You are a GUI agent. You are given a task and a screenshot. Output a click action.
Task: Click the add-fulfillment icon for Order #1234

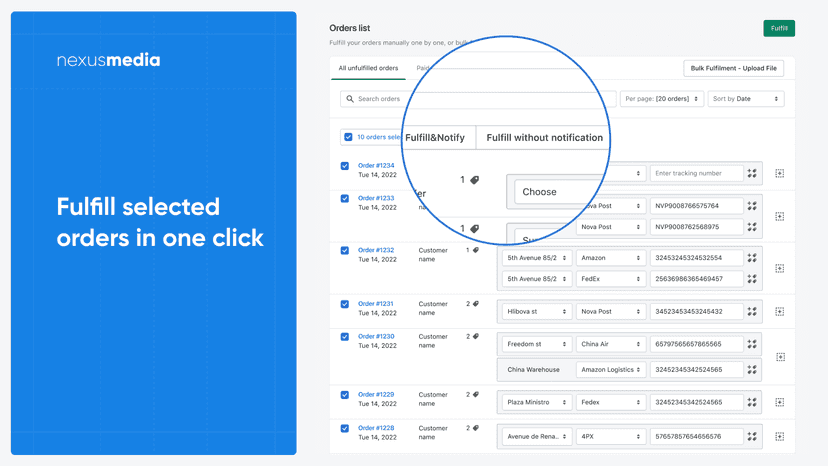point(779,173)
